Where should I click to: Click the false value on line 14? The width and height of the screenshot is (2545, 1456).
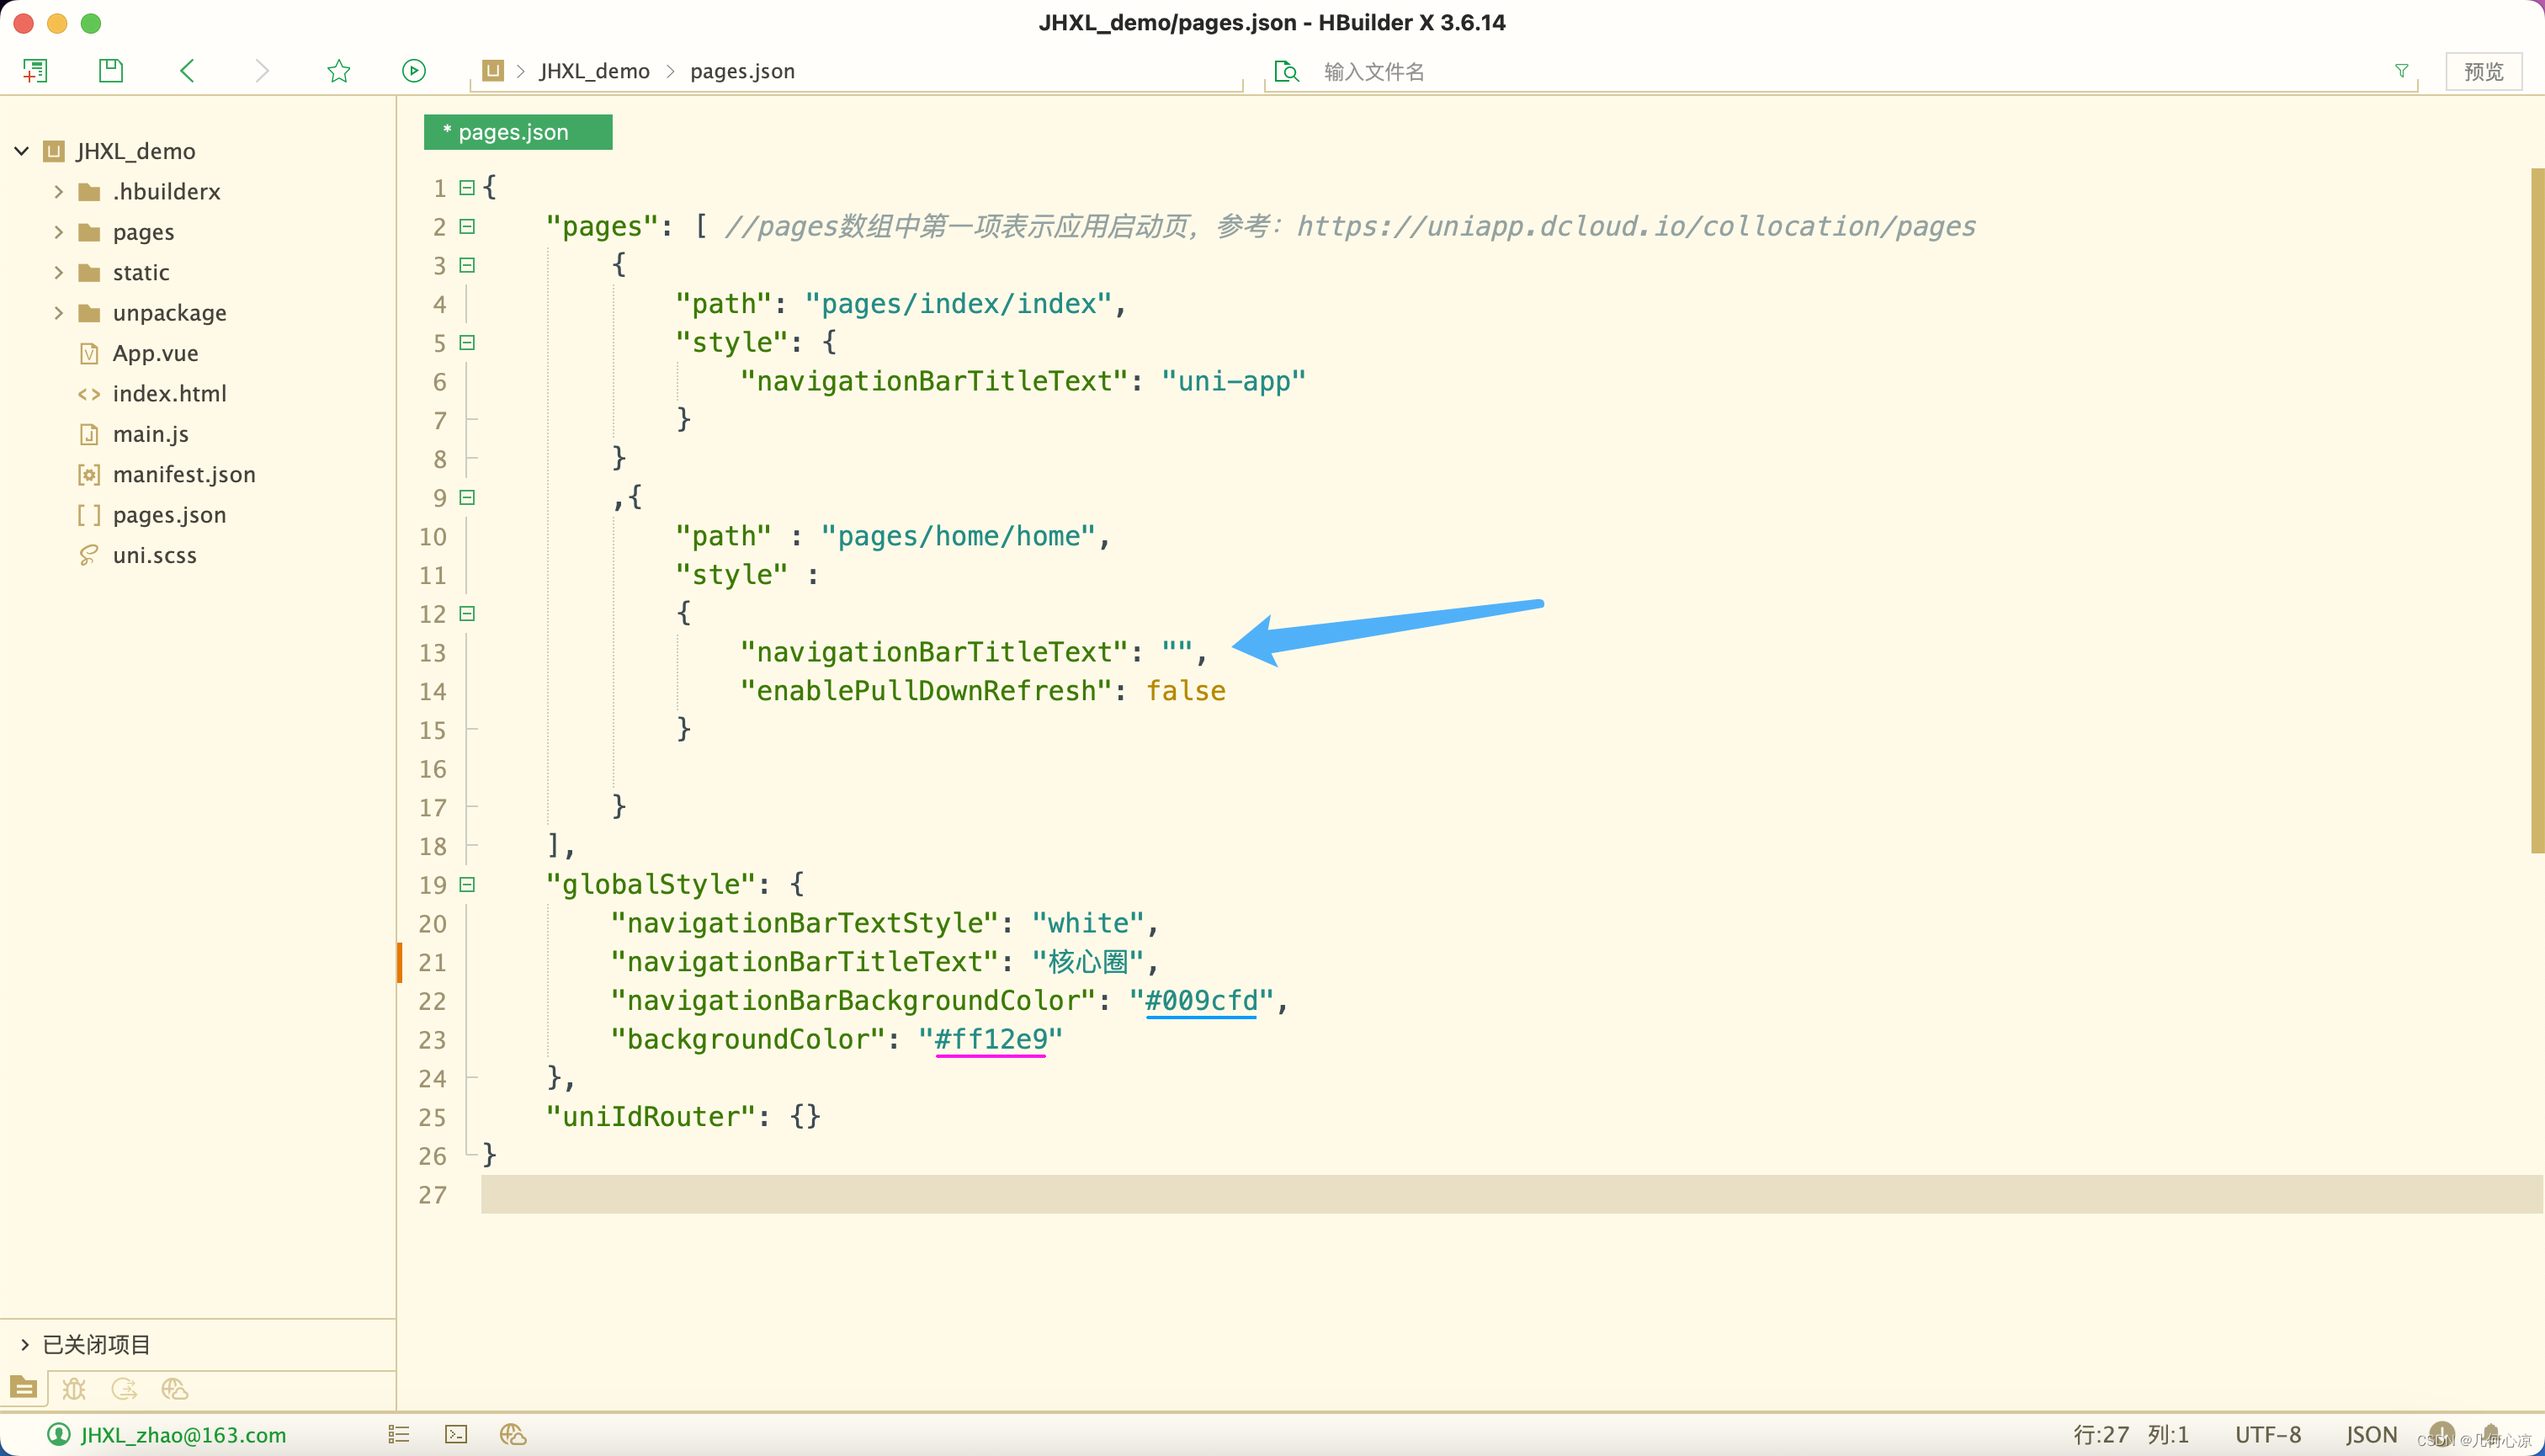click(1185, 691)
